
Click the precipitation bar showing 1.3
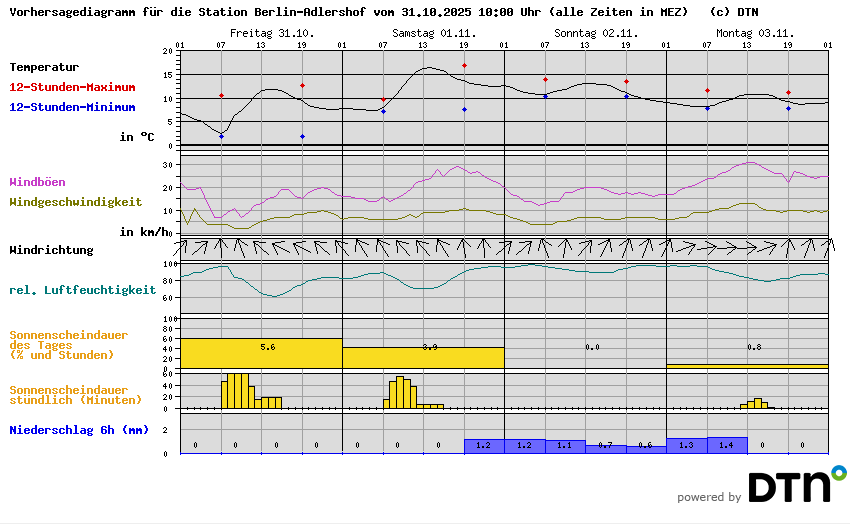pyautogui.click(x=686, y=445)
